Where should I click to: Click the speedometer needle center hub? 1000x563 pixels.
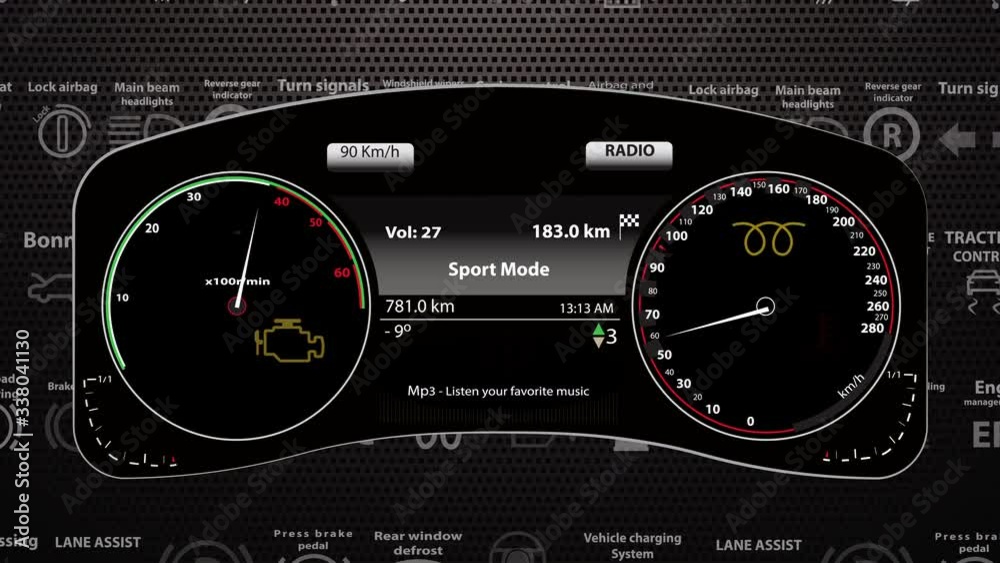pyautogui.click(x=765, y=307)
